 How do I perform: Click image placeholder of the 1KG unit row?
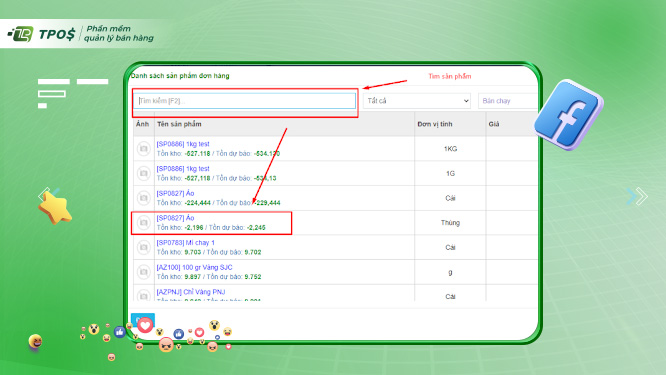(144, 149)
